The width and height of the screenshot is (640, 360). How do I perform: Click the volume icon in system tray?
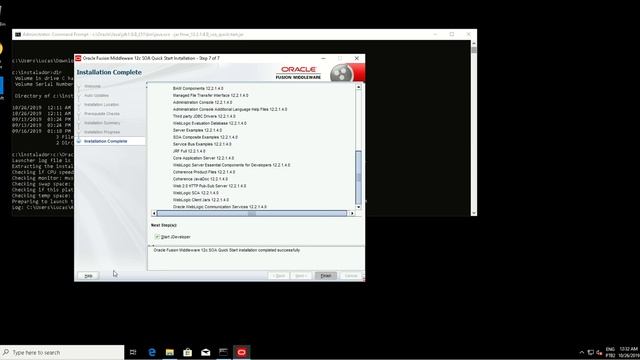pyautogui.click(x=599, y=353)
